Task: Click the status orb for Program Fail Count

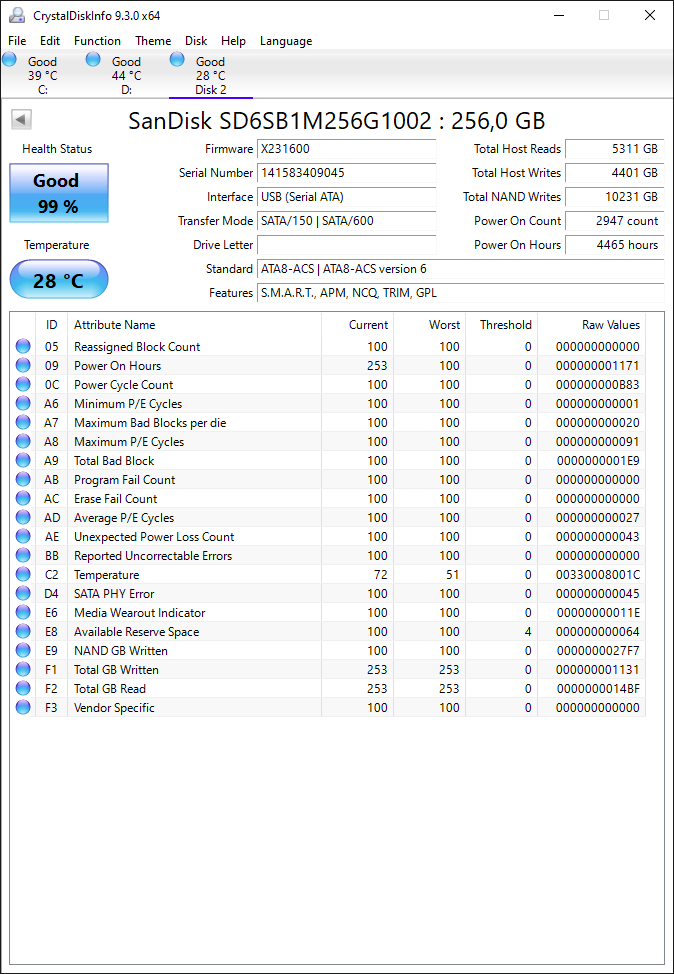Action: 23,480
